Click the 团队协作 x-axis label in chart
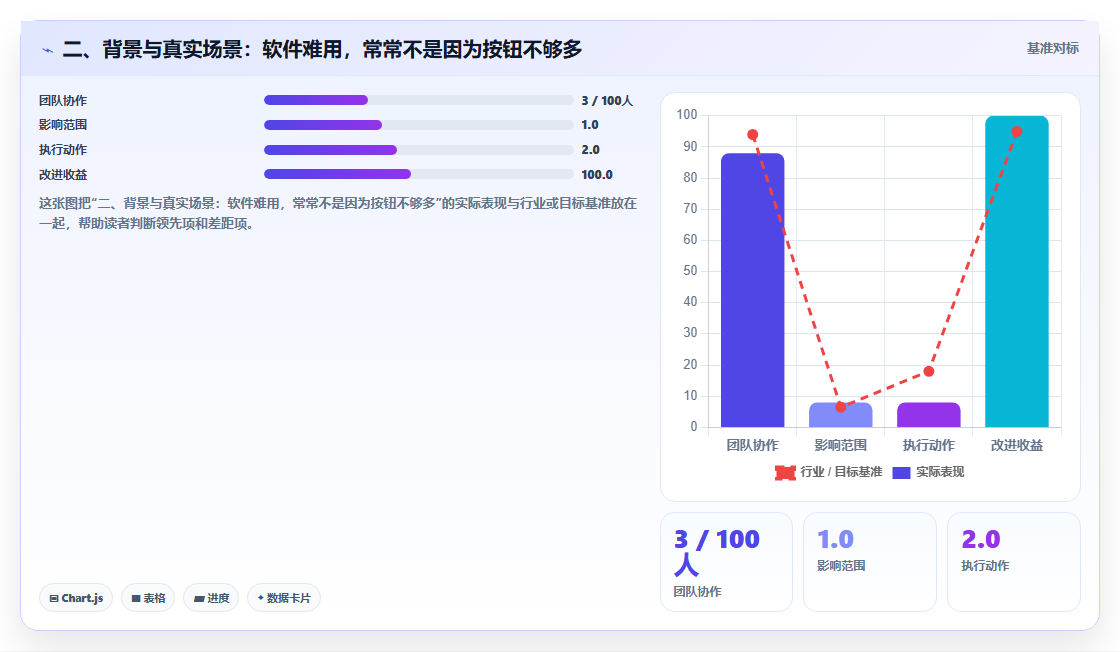The image size is (1120, 652). coord(752,446)
